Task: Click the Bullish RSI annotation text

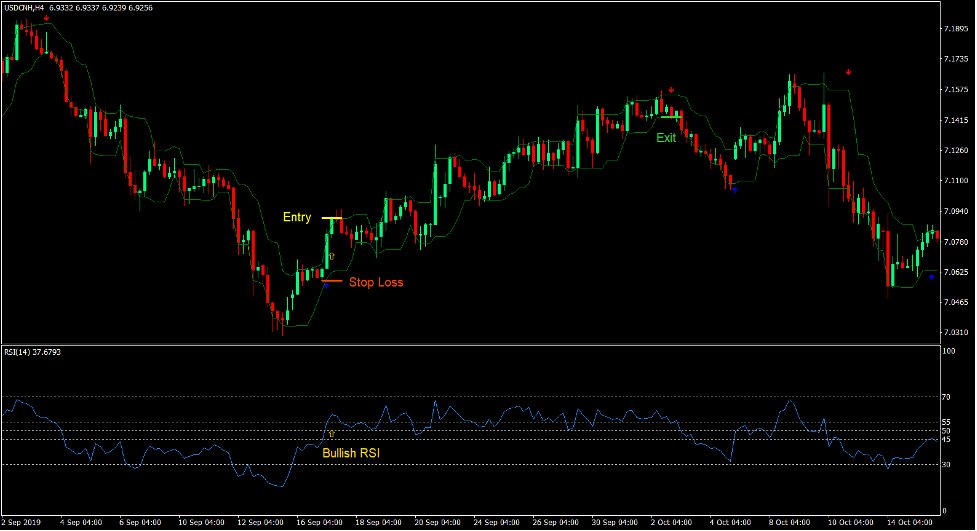Action: (x=351, y=453)
